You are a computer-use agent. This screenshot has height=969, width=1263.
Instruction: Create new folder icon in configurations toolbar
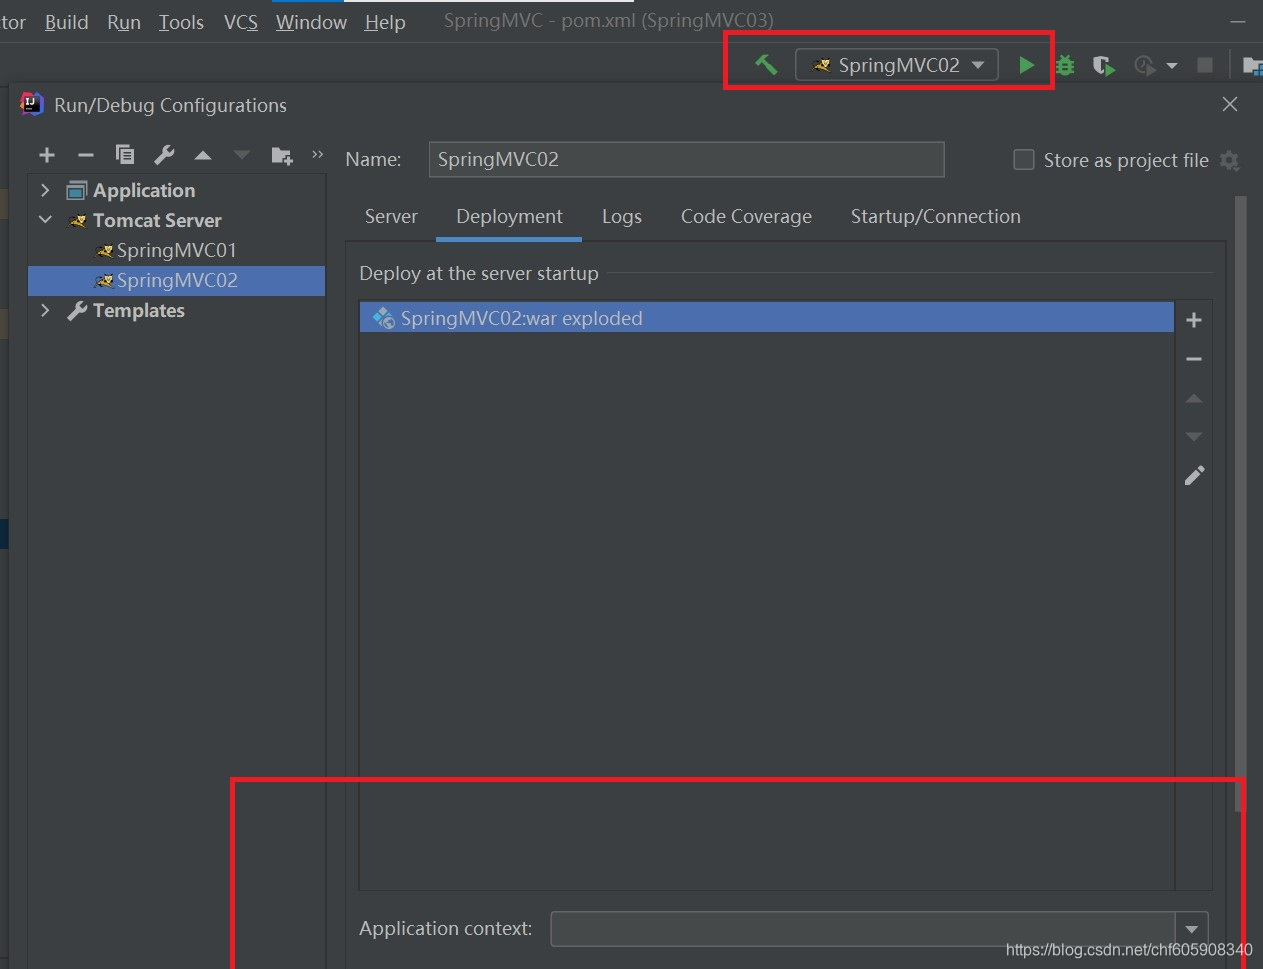282,155
